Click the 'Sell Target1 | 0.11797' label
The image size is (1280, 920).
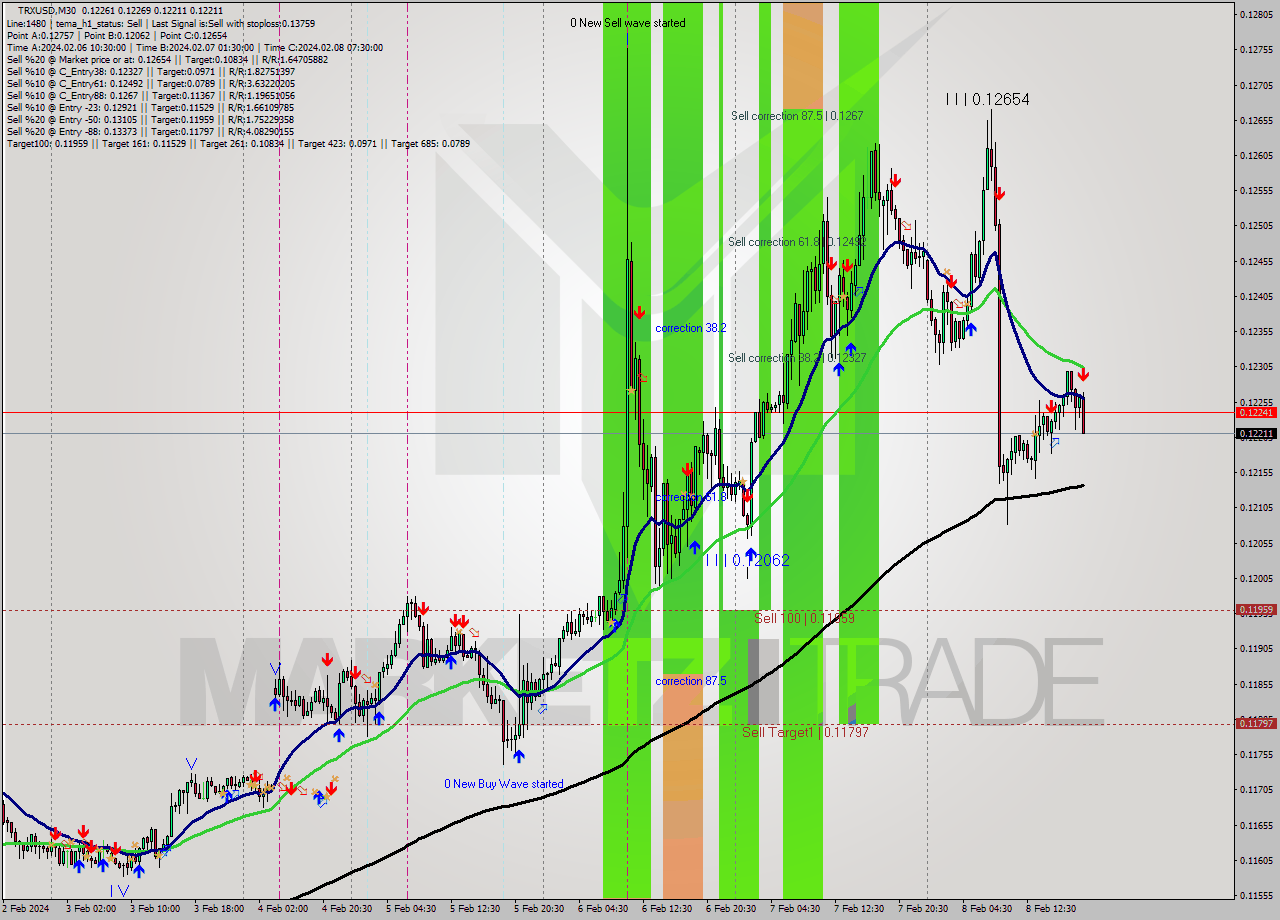pos(805,732)
